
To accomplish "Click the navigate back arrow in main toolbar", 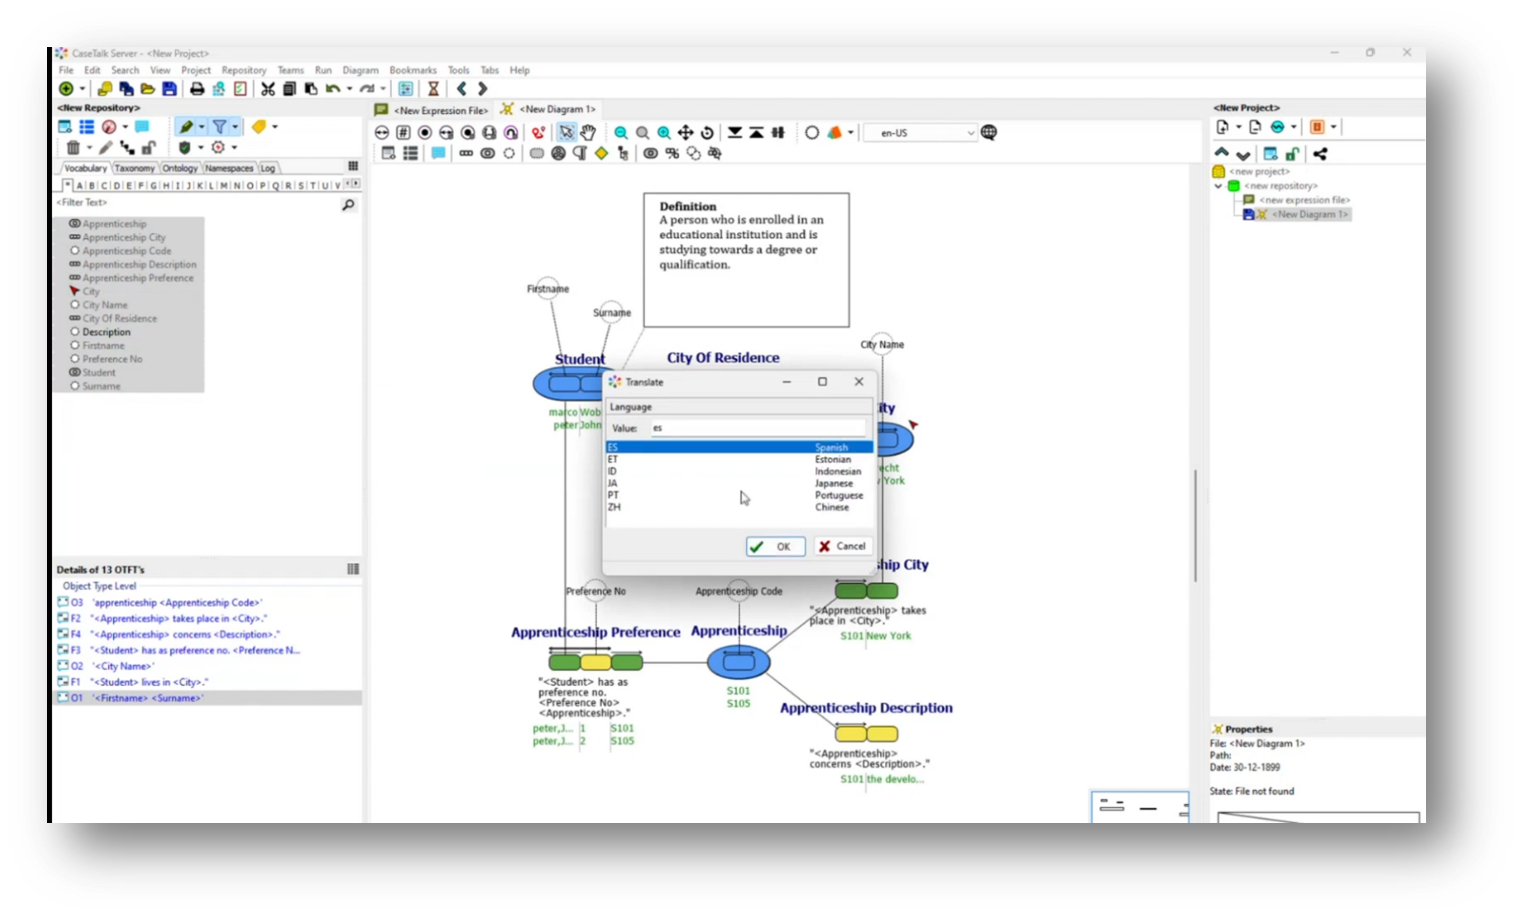I will 461,89.
